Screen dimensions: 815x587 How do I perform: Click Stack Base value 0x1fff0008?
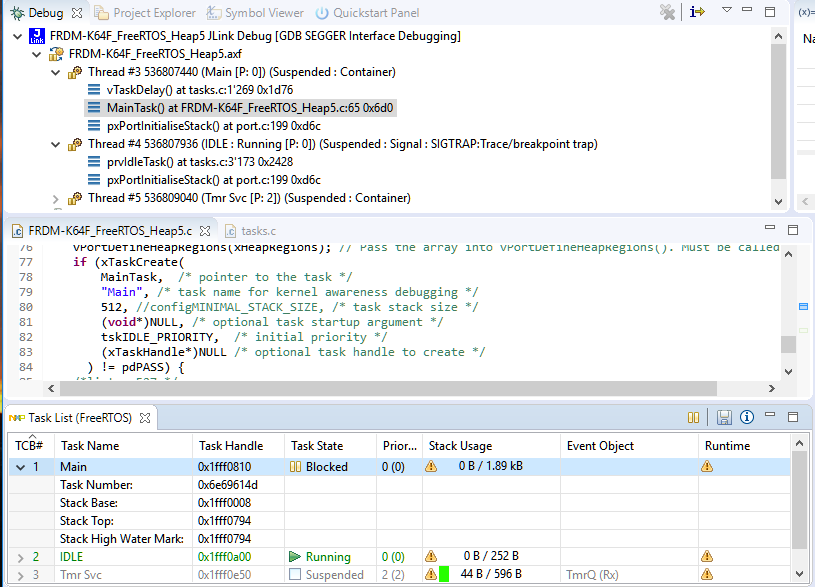click(225, 503)
